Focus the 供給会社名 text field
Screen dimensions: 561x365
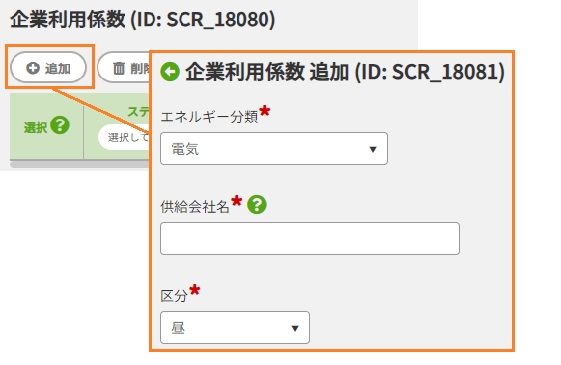310,238
